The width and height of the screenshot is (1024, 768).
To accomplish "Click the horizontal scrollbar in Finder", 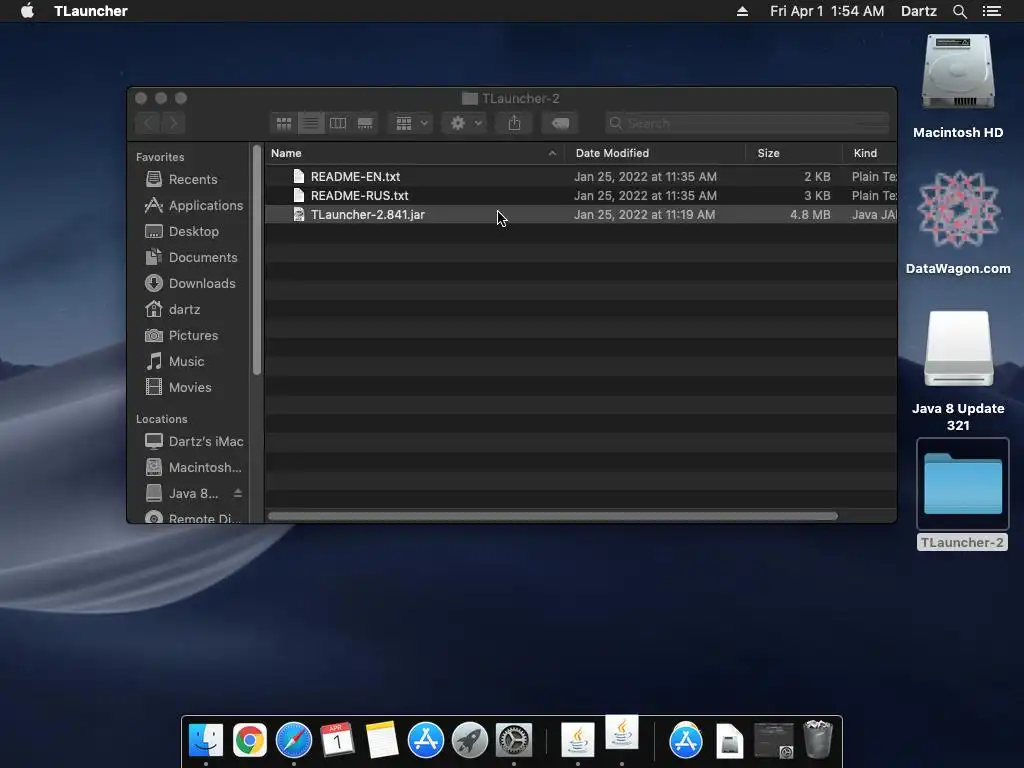I will (x=552, y=516).
